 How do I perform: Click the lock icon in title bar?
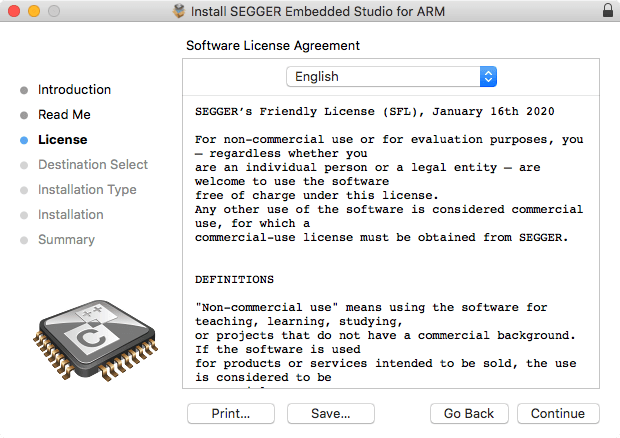coord(608,11)
